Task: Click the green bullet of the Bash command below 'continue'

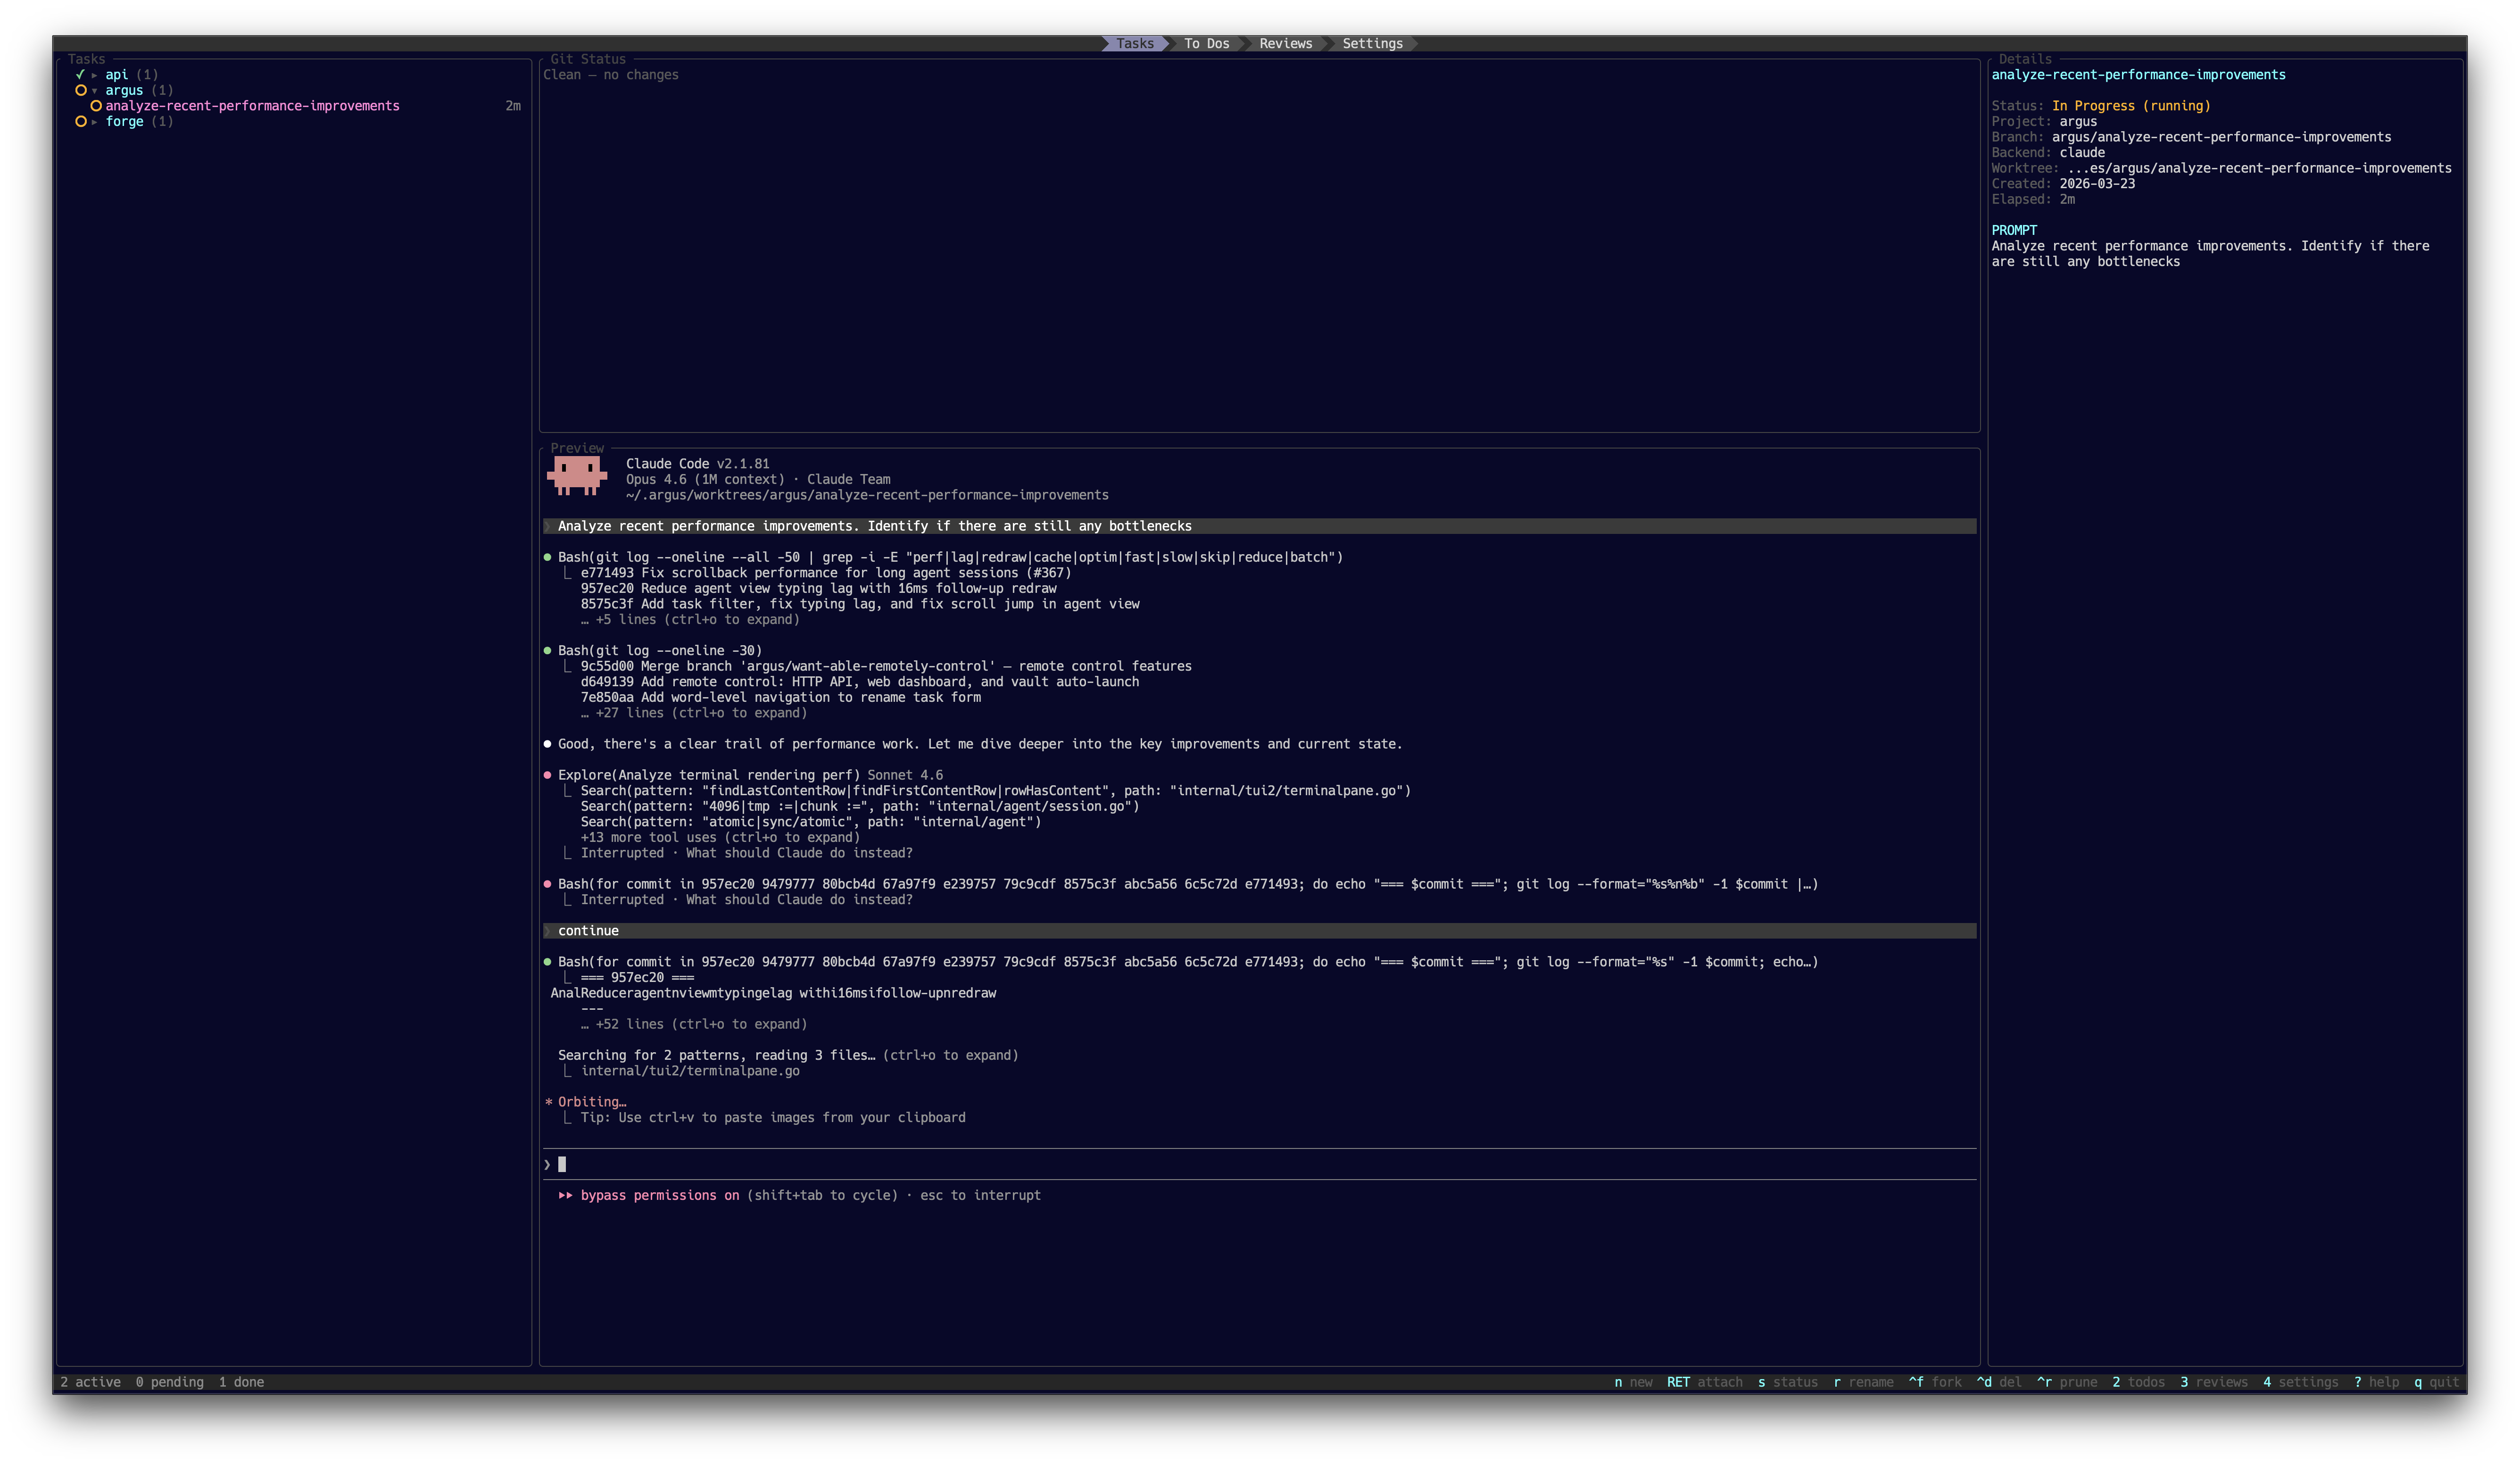Action: (547, 962)
